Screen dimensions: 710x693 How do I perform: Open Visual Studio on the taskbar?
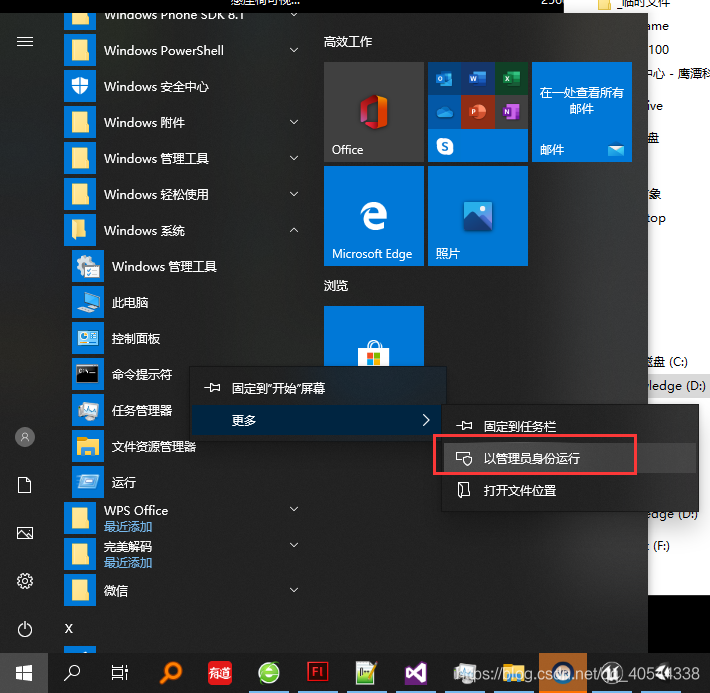pyautogui.click(x=416, y=673)
